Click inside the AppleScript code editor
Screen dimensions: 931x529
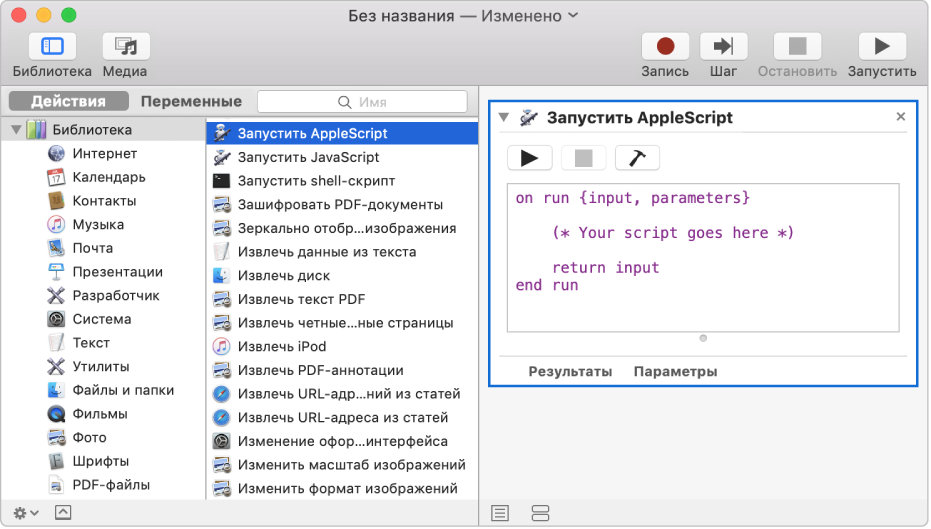point(703,258)
